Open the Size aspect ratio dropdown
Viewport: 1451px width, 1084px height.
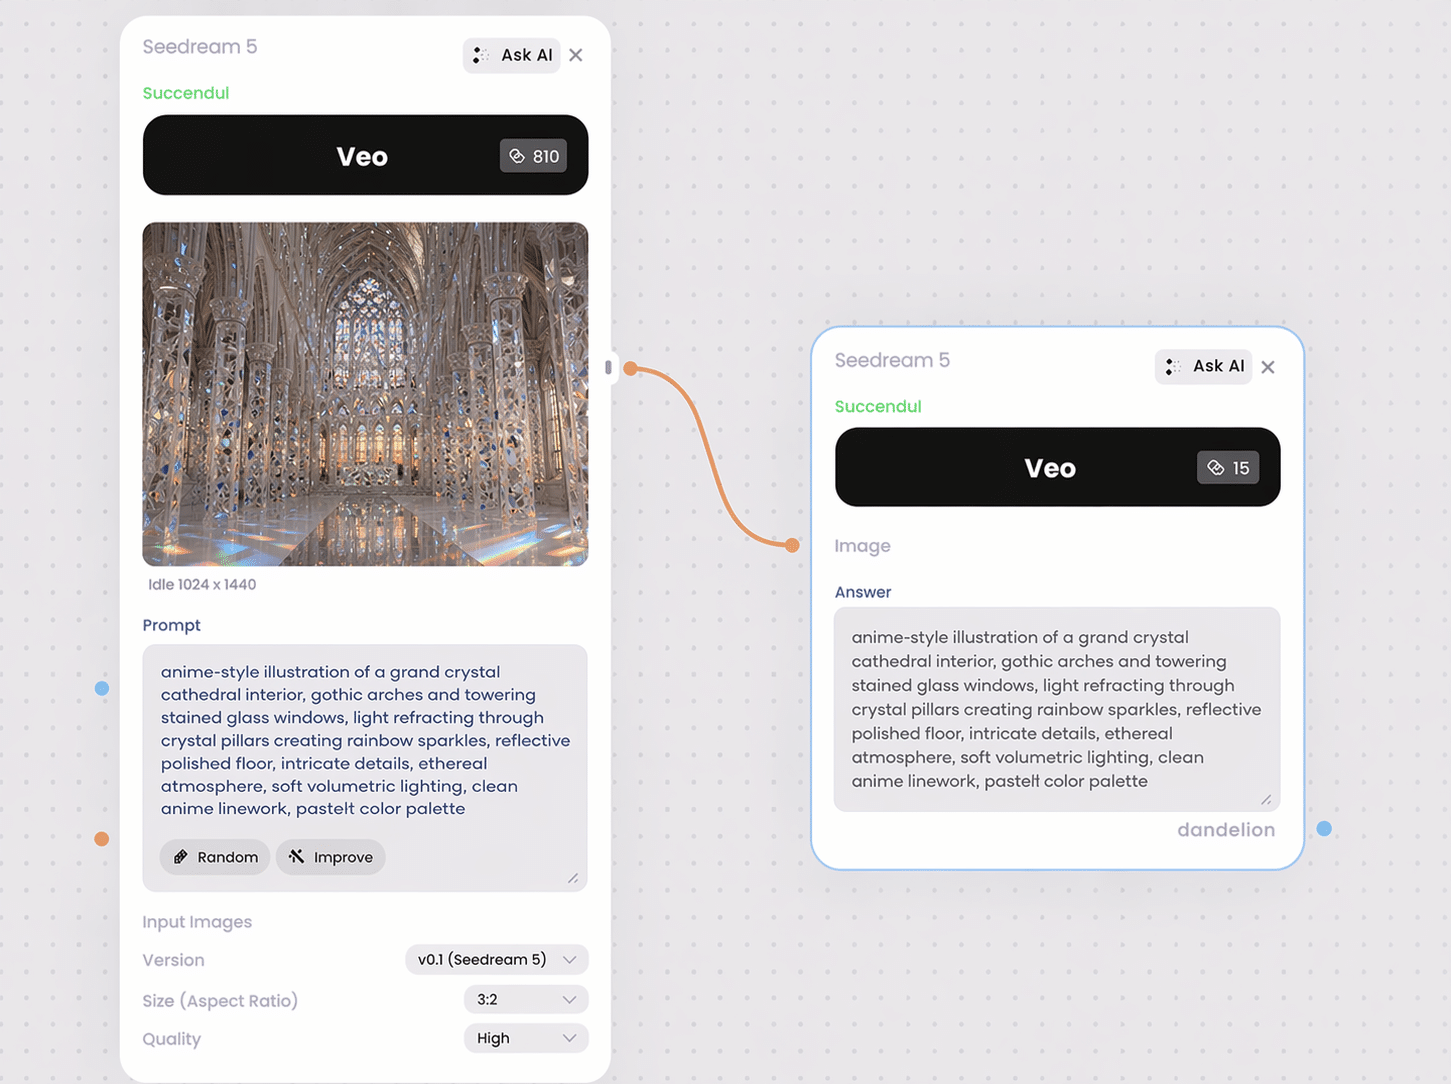[x=526, y=999]
